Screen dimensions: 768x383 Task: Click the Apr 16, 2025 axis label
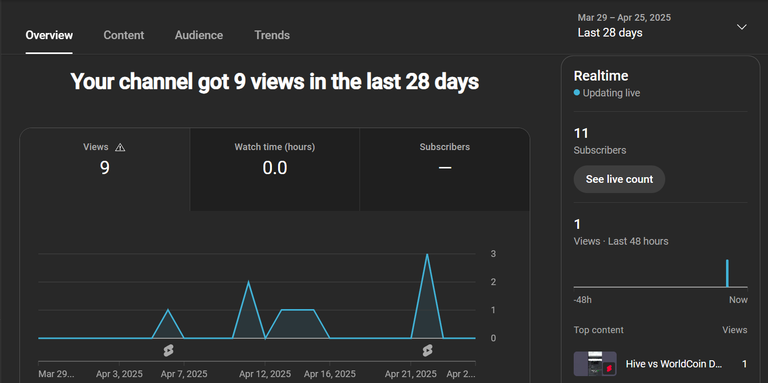pos(330,374)
